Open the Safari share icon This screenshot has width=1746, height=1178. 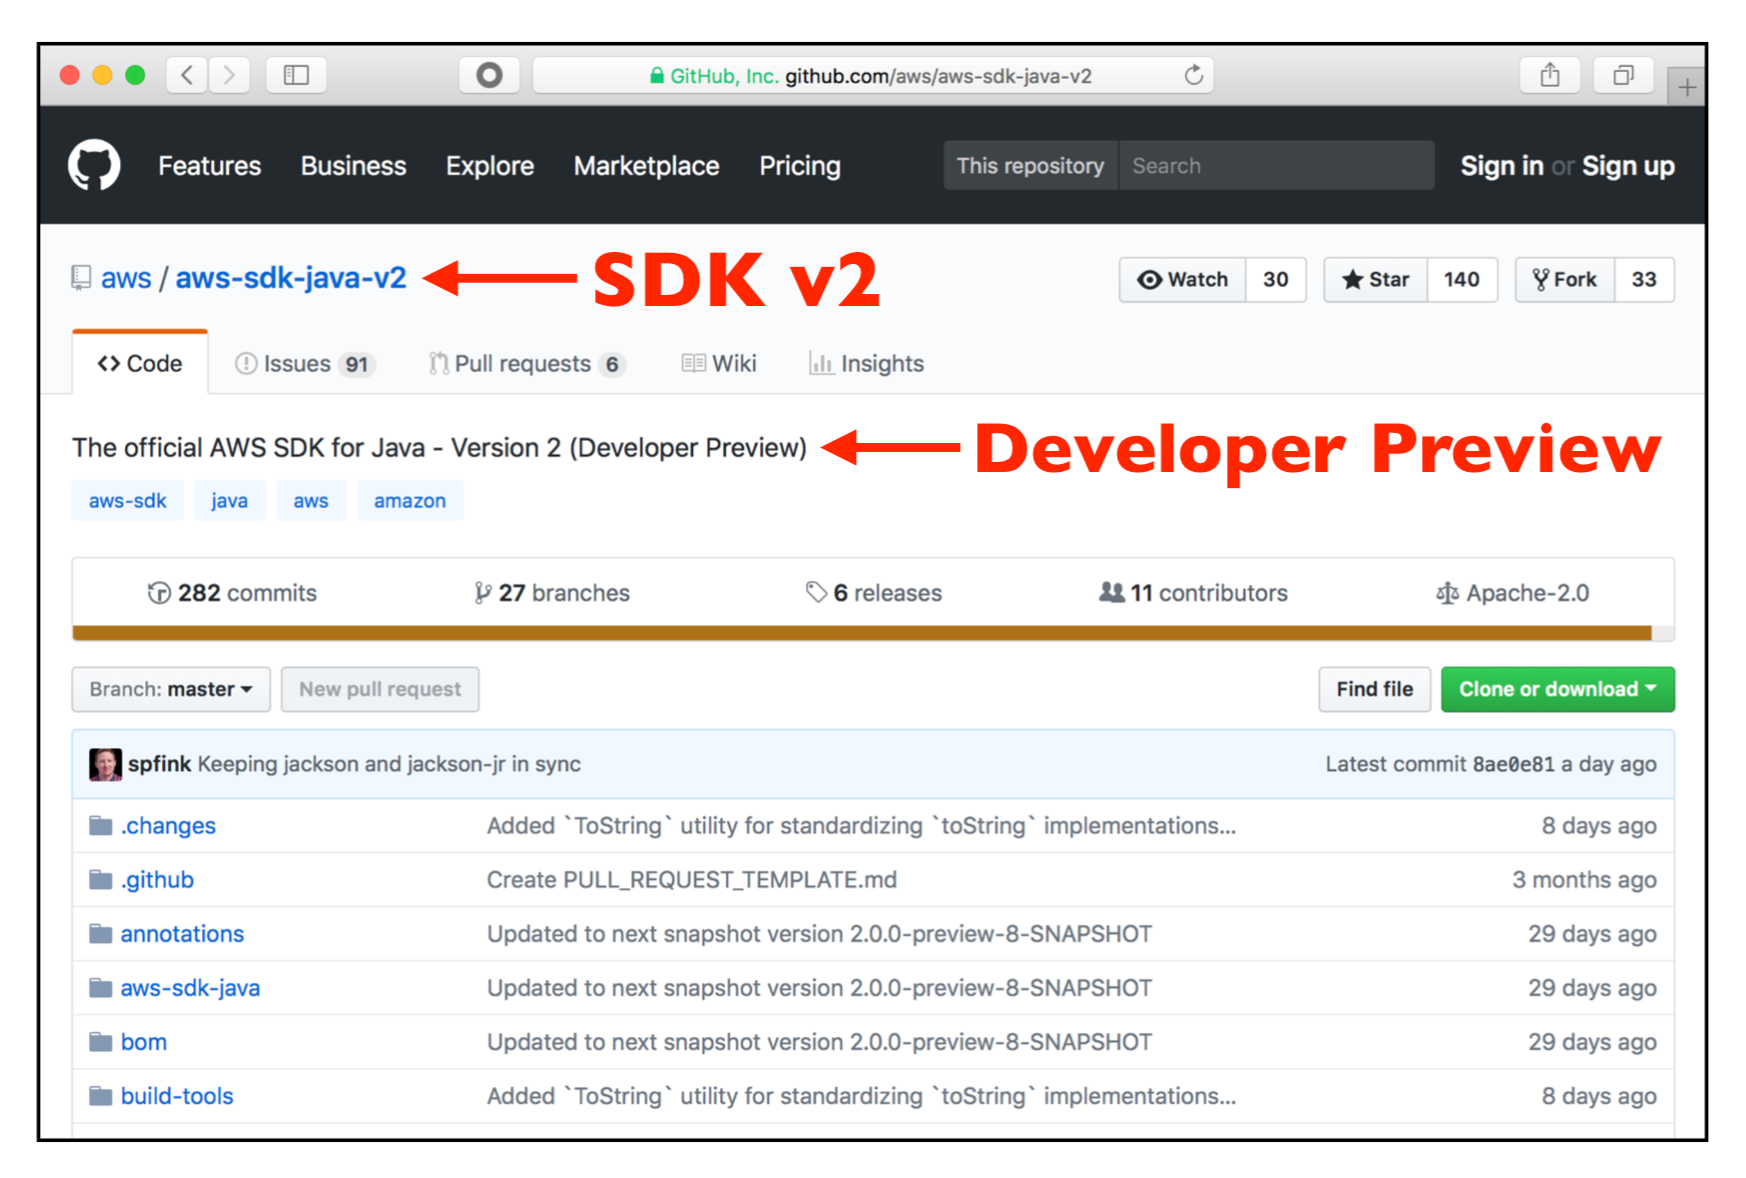point(1550,75)
